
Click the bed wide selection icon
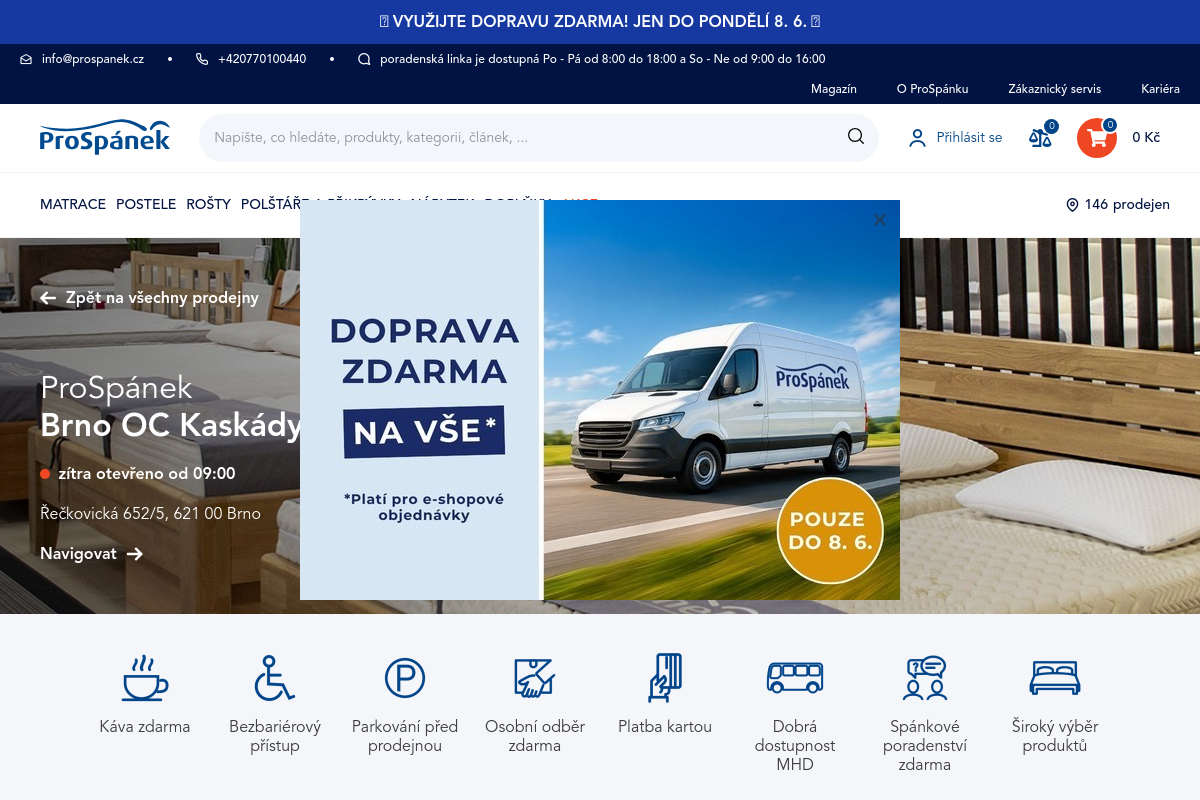pyautogui.click(x=1055, y=678)
